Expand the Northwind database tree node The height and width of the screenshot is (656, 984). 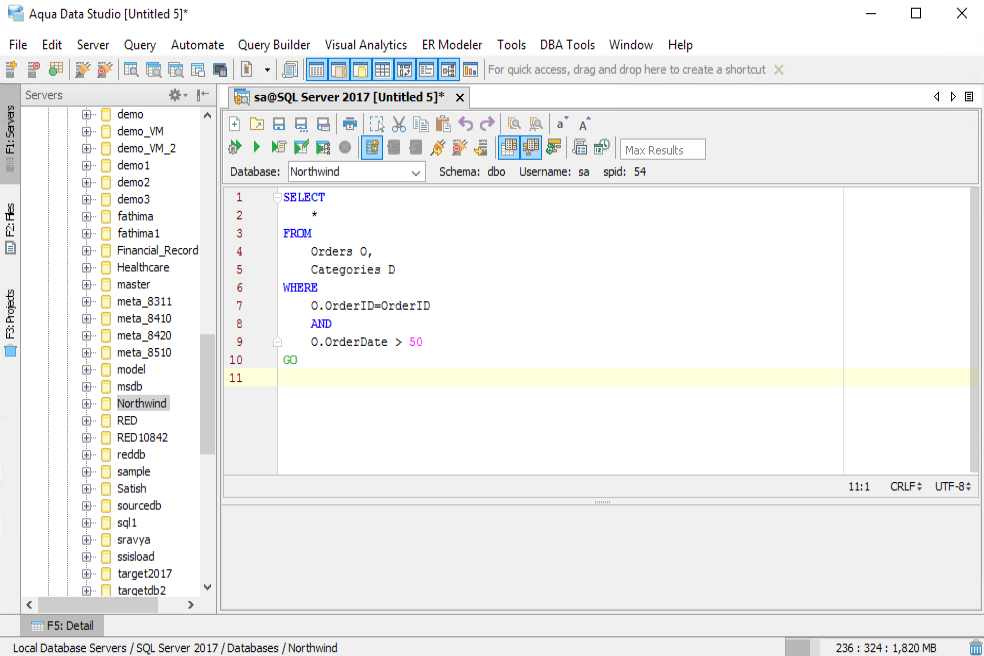87,403
